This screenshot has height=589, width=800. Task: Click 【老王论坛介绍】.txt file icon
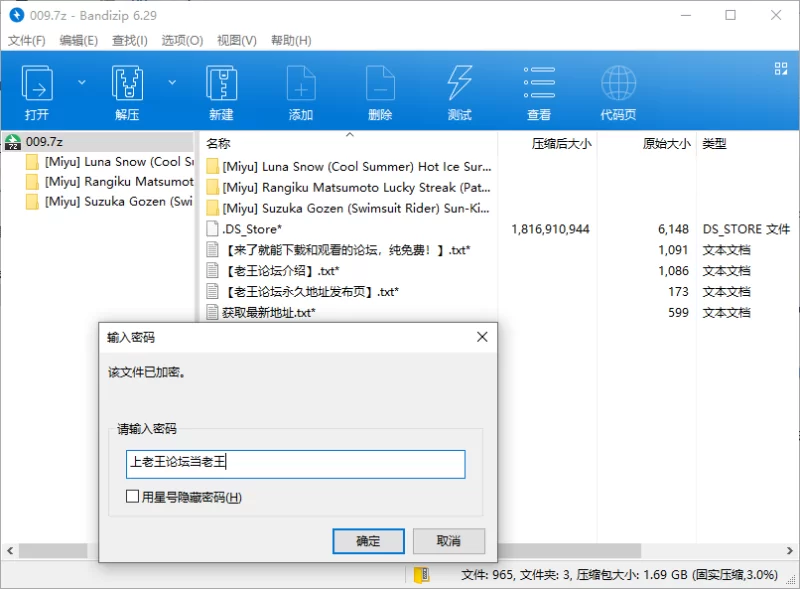[213, 271]
